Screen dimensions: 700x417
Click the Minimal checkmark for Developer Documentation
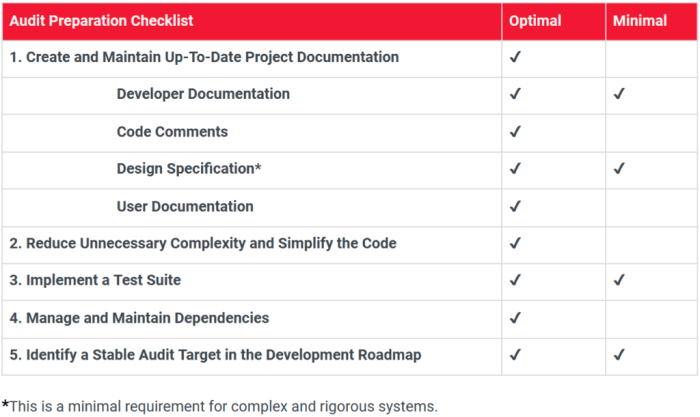(x=619, y=94)
